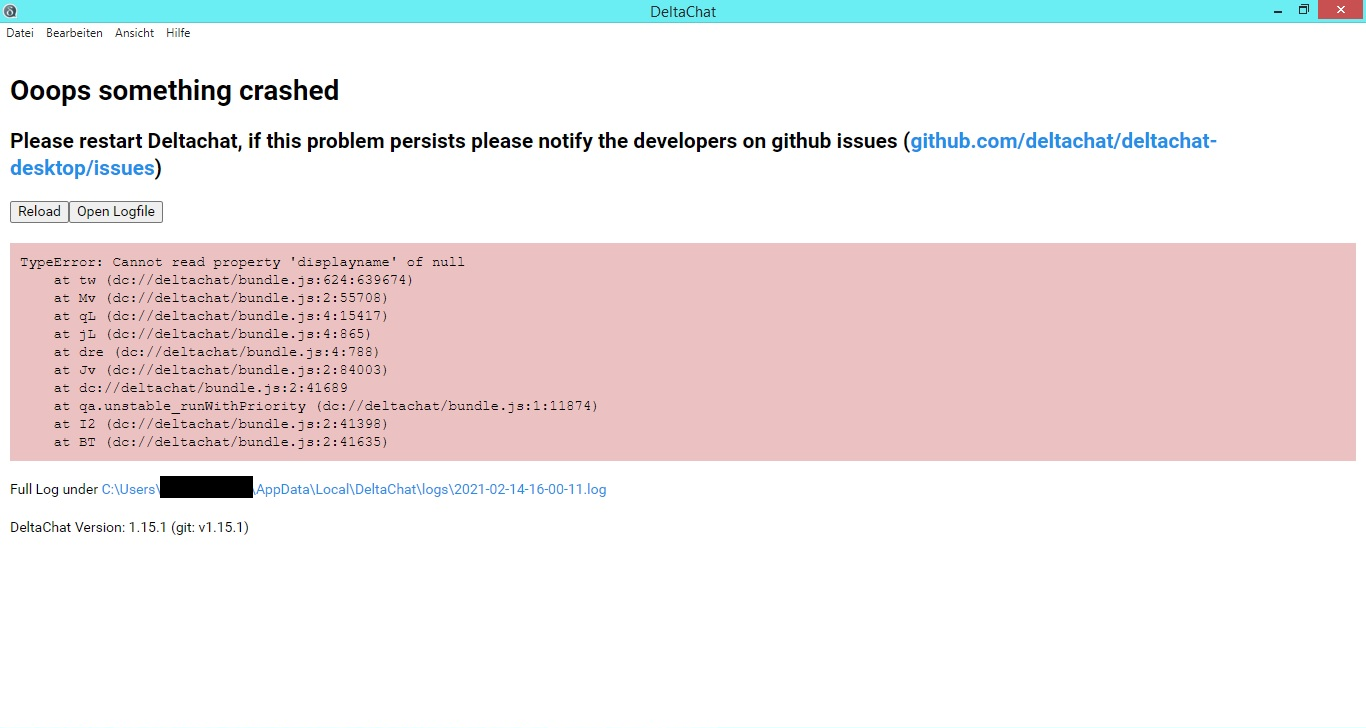Click the 'at tw' stack trace line

[233, 280]
